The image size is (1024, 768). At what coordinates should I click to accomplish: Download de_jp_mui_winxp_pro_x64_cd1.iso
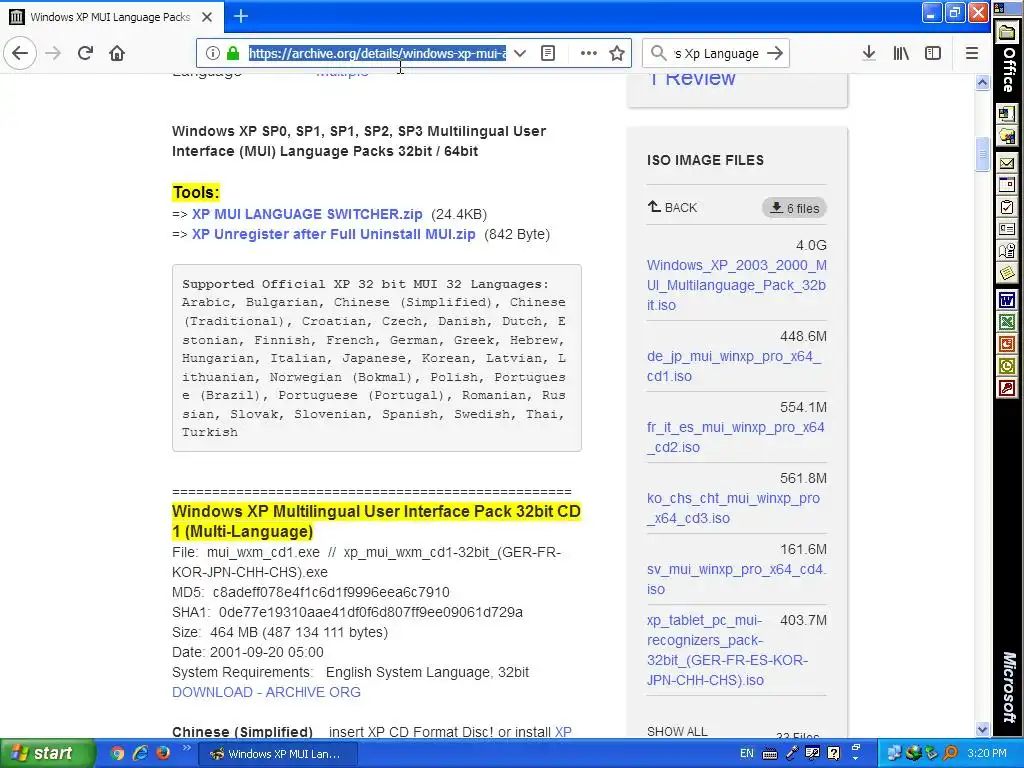click(x=734, y=366)
